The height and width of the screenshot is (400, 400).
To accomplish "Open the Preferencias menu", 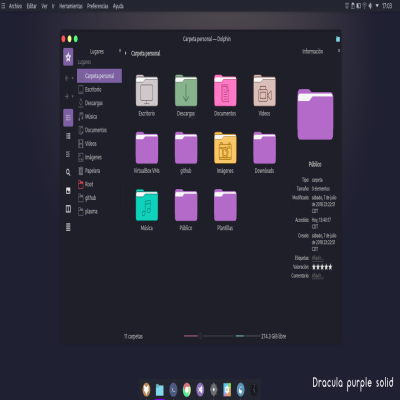I will click(98, 6).
